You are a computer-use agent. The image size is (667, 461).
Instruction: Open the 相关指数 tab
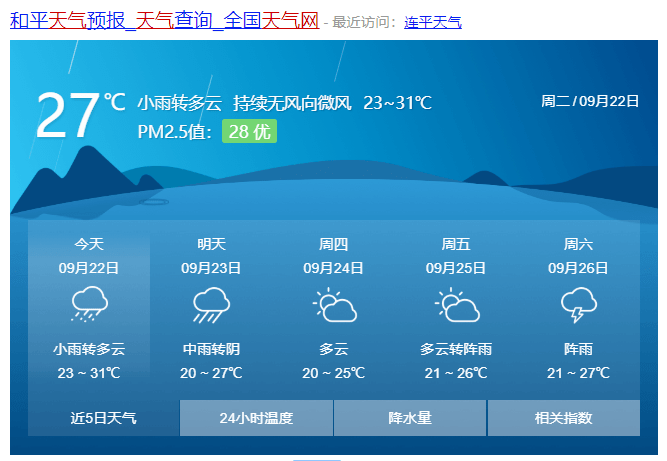(x=564, y=418)
